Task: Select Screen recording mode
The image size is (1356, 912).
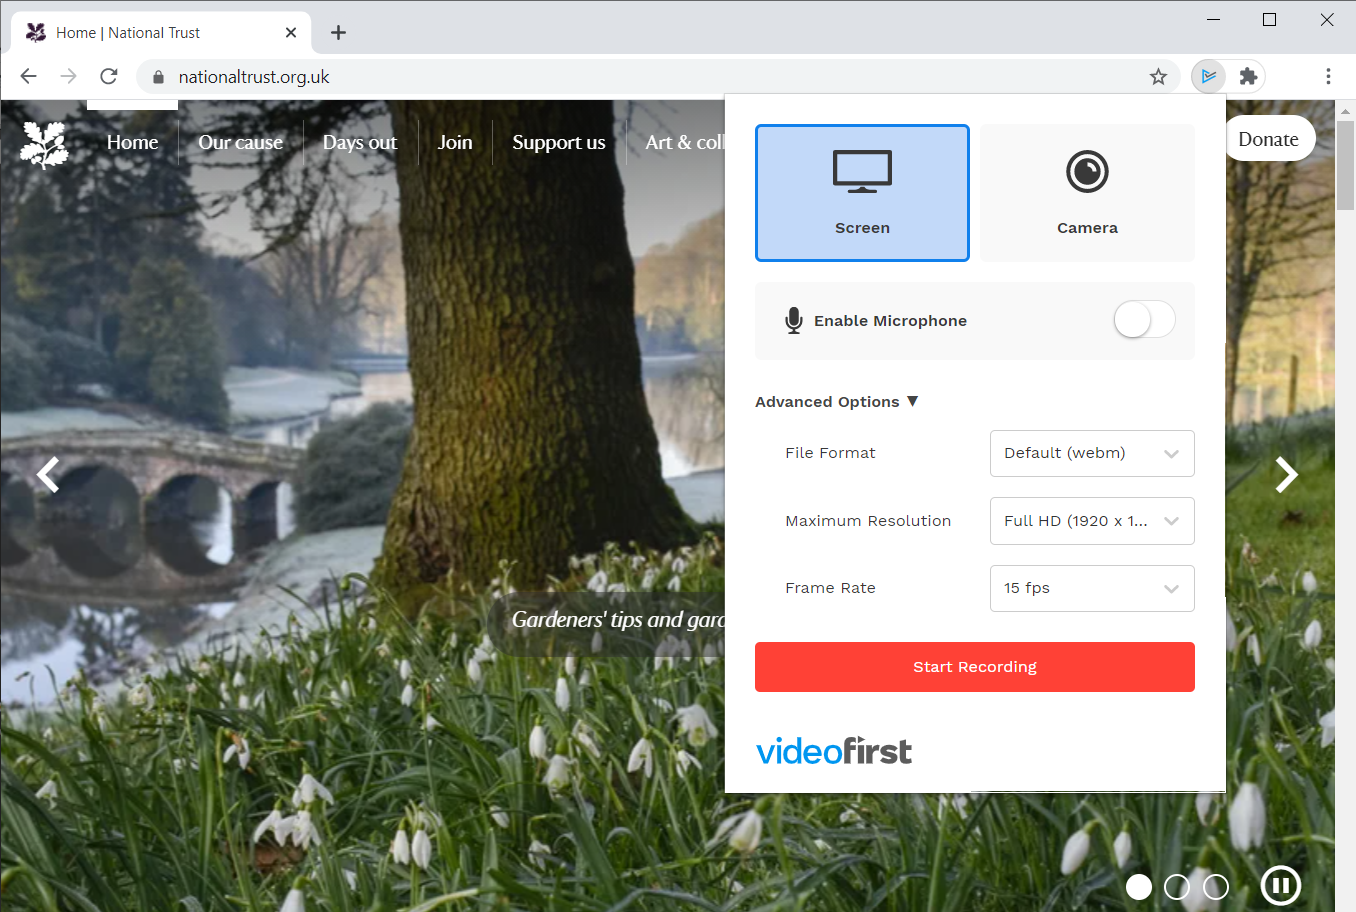Action: click(x=862, y=193)
